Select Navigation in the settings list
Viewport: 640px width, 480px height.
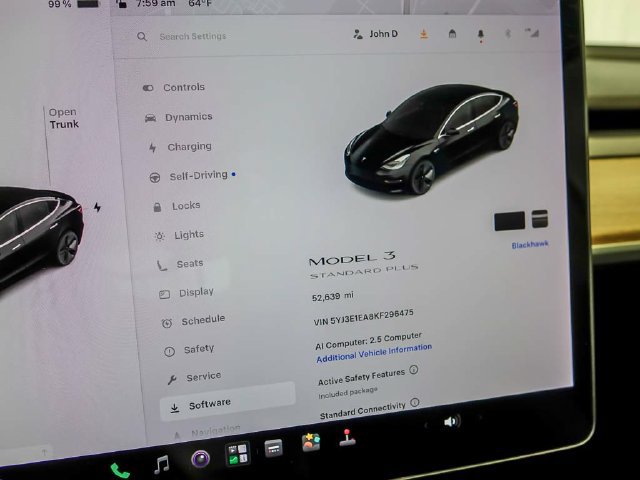207,431
